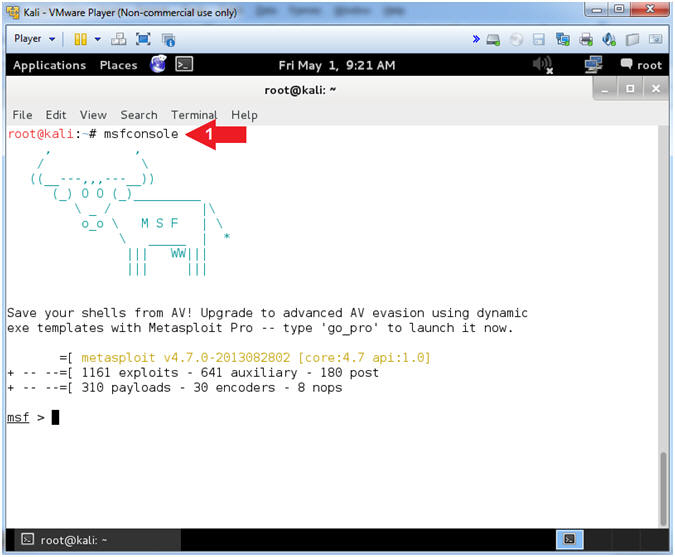This screenshot has height=557, width=675.
Task: Click the VMware window title icon
Action: (x=13, y=12)
